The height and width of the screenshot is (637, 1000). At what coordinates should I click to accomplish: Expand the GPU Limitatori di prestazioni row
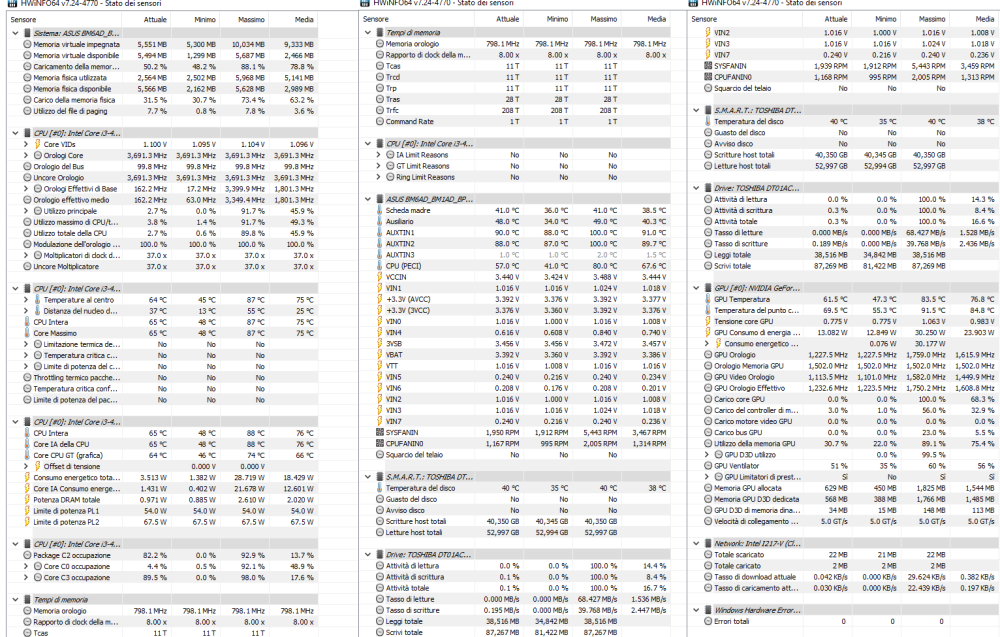point(707,477)
